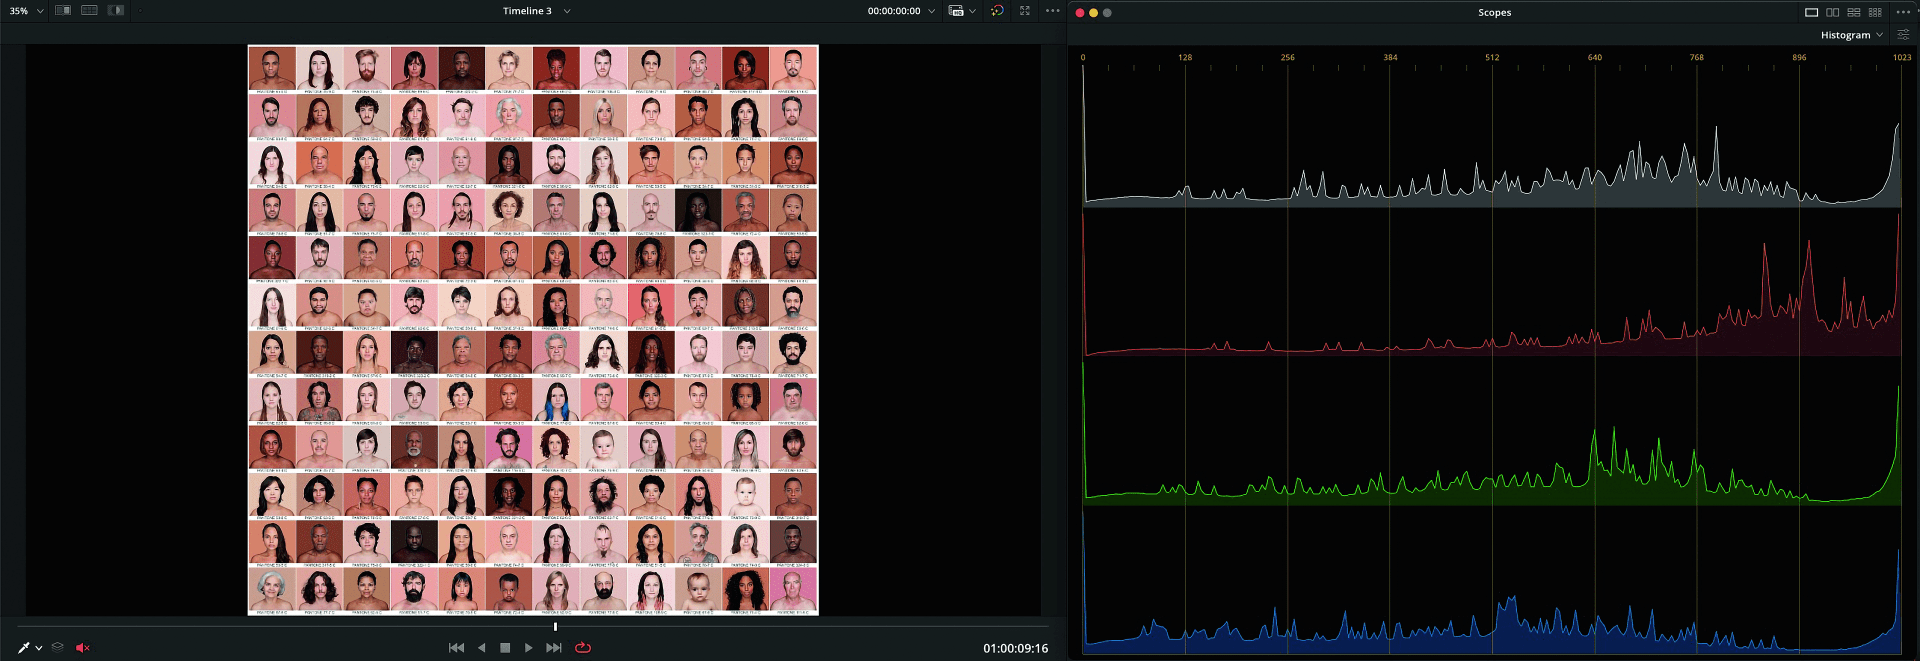Click the proxy resolution icon in viewer
The image size is (1920, 661).
957,11
